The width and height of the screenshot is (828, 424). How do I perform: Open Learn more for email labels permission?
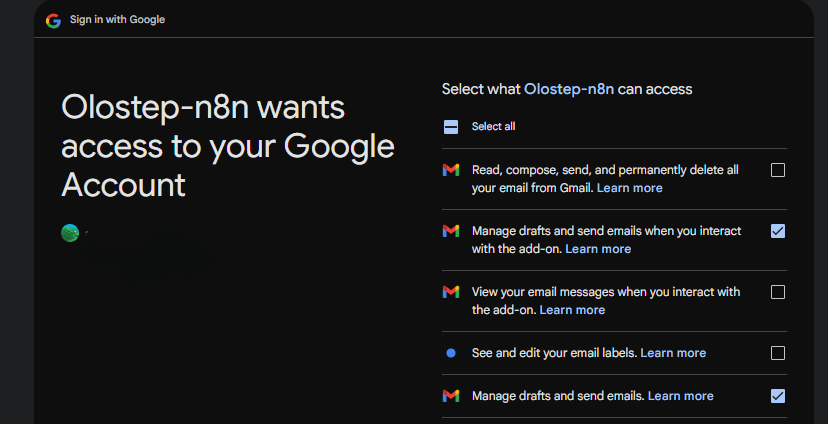673,353
